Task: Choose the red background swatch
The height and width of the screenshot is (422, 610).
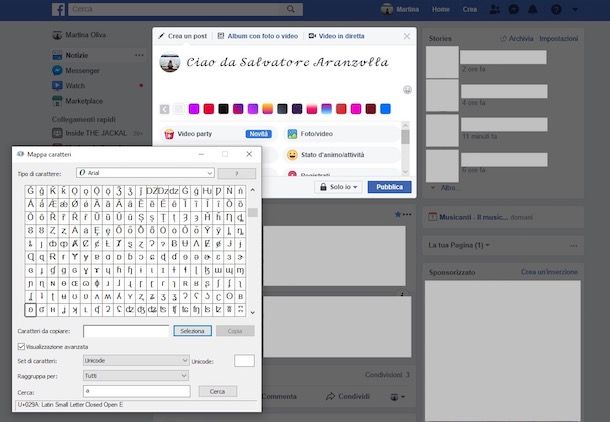Action: click(209, 109)
